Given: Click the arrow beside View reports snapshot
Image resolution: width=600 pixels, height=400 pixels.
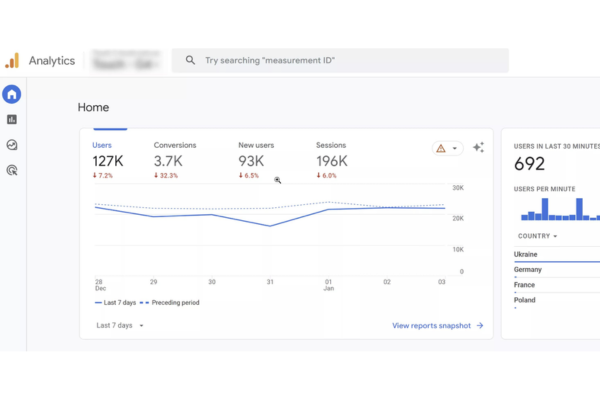Looking at the screenshot, I should (480, 325).
